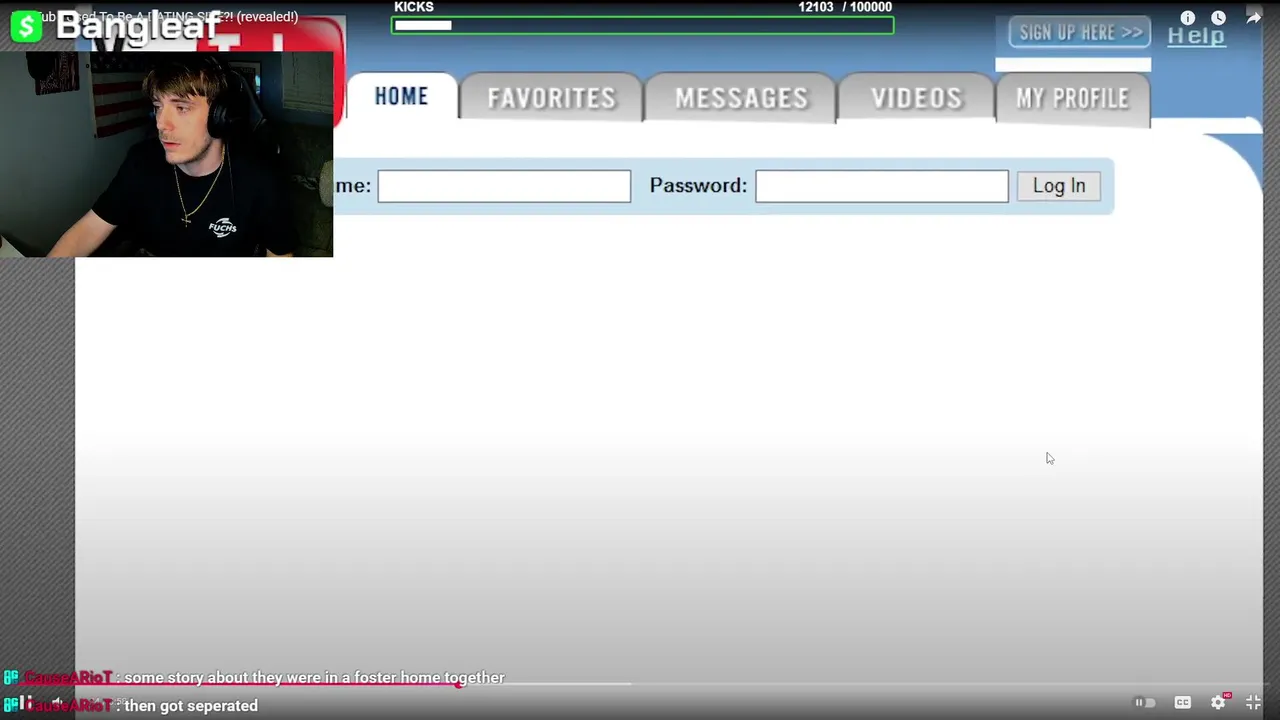Image resolution: width=1280 pixels, height=720 pixels.
Task: Focus the user name input field
Action: click(x=504, y=186)
